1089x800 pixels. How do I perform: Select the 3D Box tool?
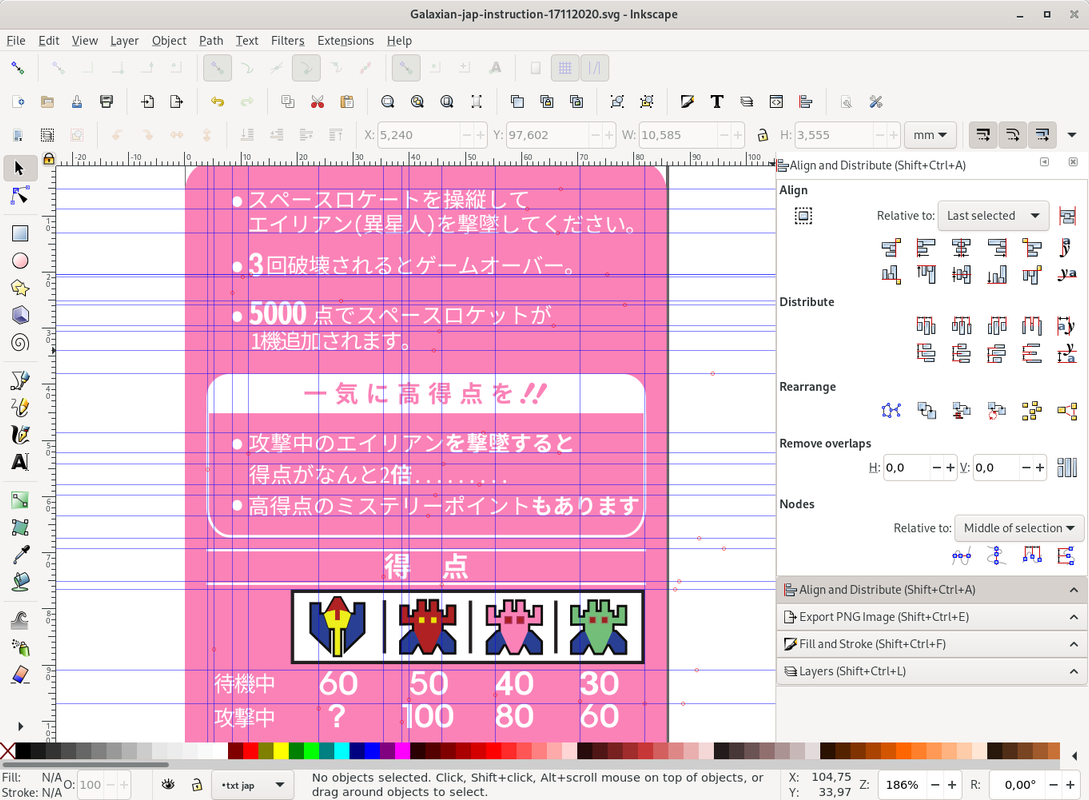19,315
